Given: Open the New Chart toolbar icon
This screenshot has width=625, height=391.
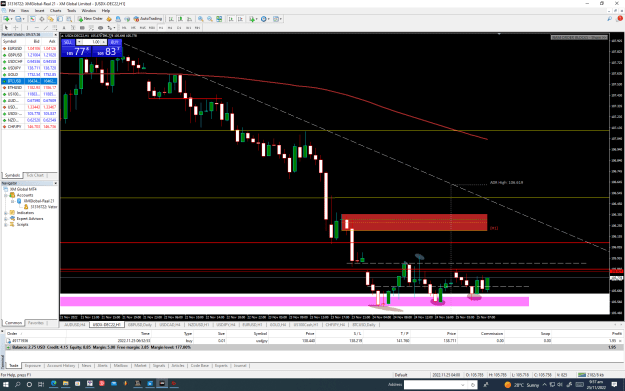Looking at the screenshot, I should coord(7,19).
